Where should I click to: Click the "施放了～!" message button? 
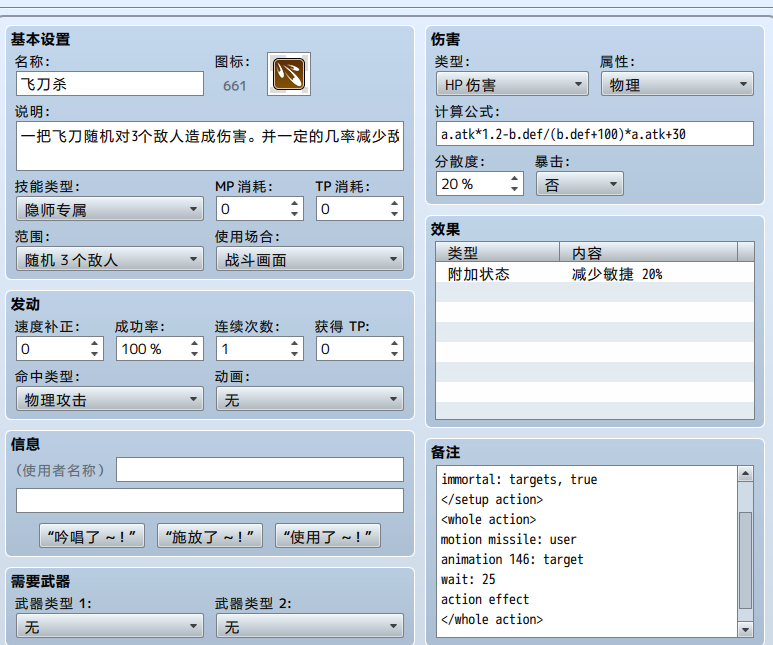tap(210, 536)
